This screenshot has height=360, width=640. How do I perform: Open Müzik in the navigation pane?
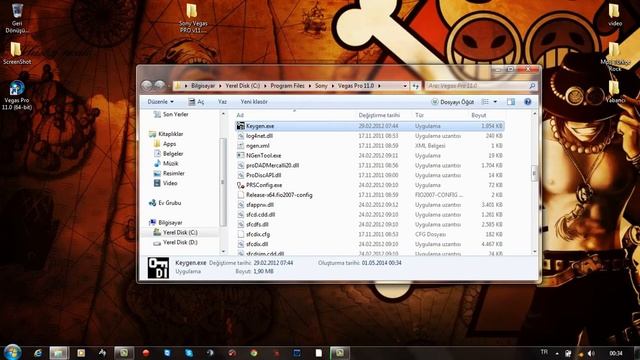pos(166,163)
